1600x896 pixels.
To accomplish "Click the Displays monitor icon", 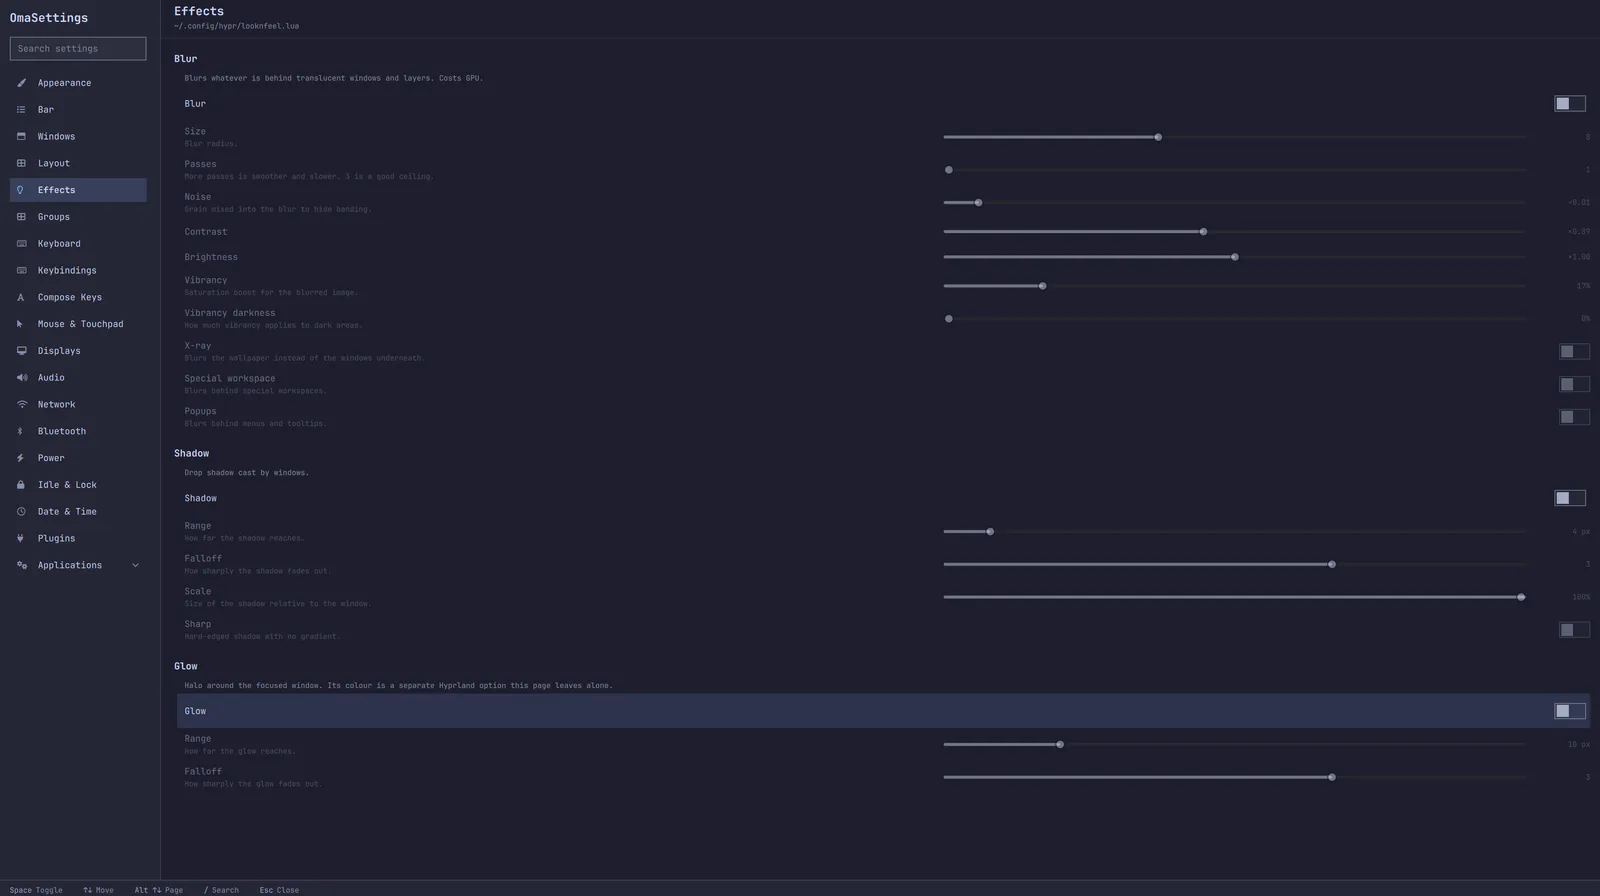I will coord(21,351).
